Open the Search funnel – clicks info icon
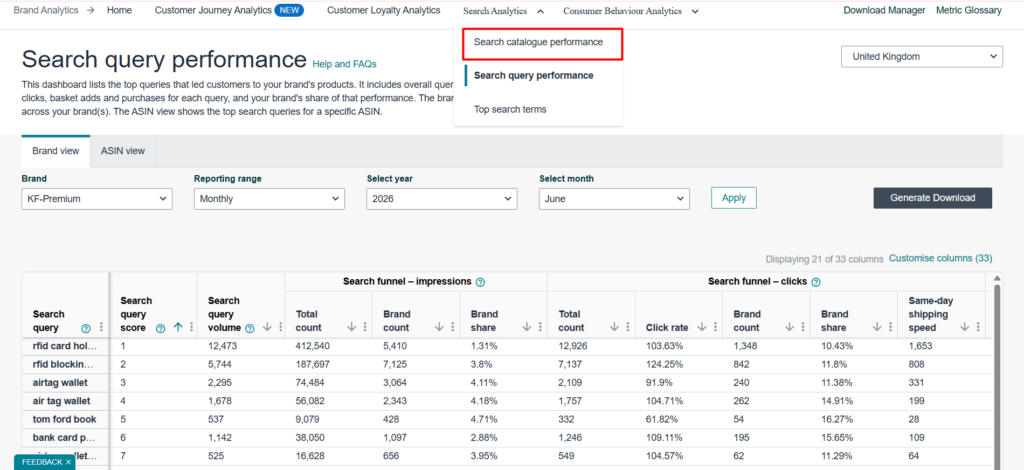Viewport: 1024px width, 470px height. [x=816, y=282]
